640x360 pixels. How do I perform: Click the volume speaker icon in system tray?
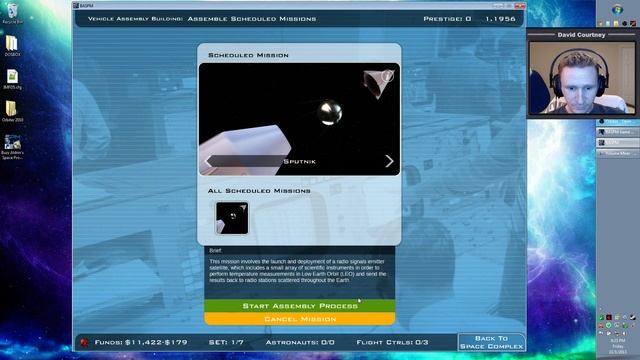click(x=624, y=333)
